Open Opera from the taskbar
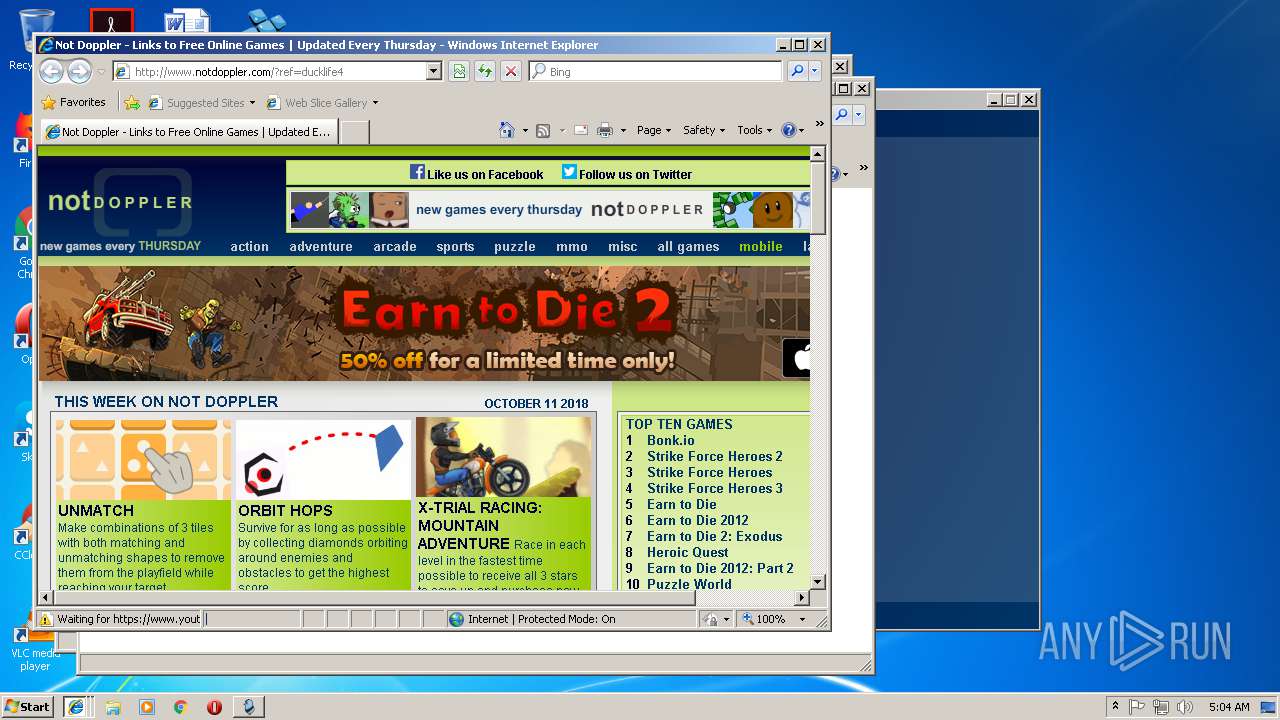The width and height of the screenshot is (1280, 720). pos(214,706)
